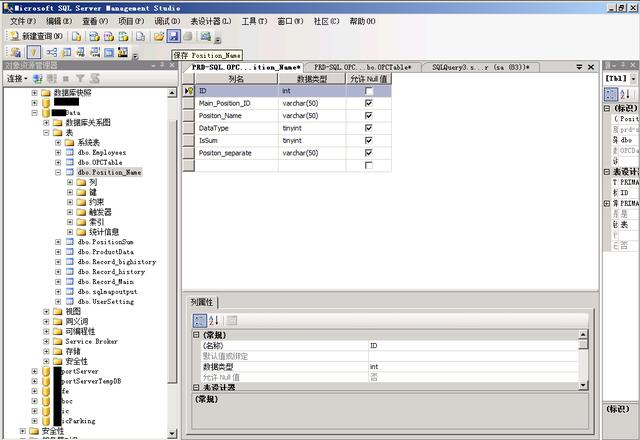Switch to the SQLQuery3 tab
This screenshot has width=640, height=440.
click(x=480, y=67)
